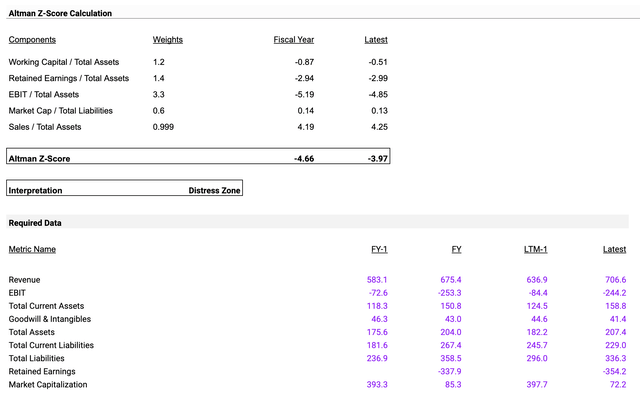Image resolution: width=640 pixels, height=398 pixels.
Task: Select the 'FY-1' column header
Action: coord(379,249)
